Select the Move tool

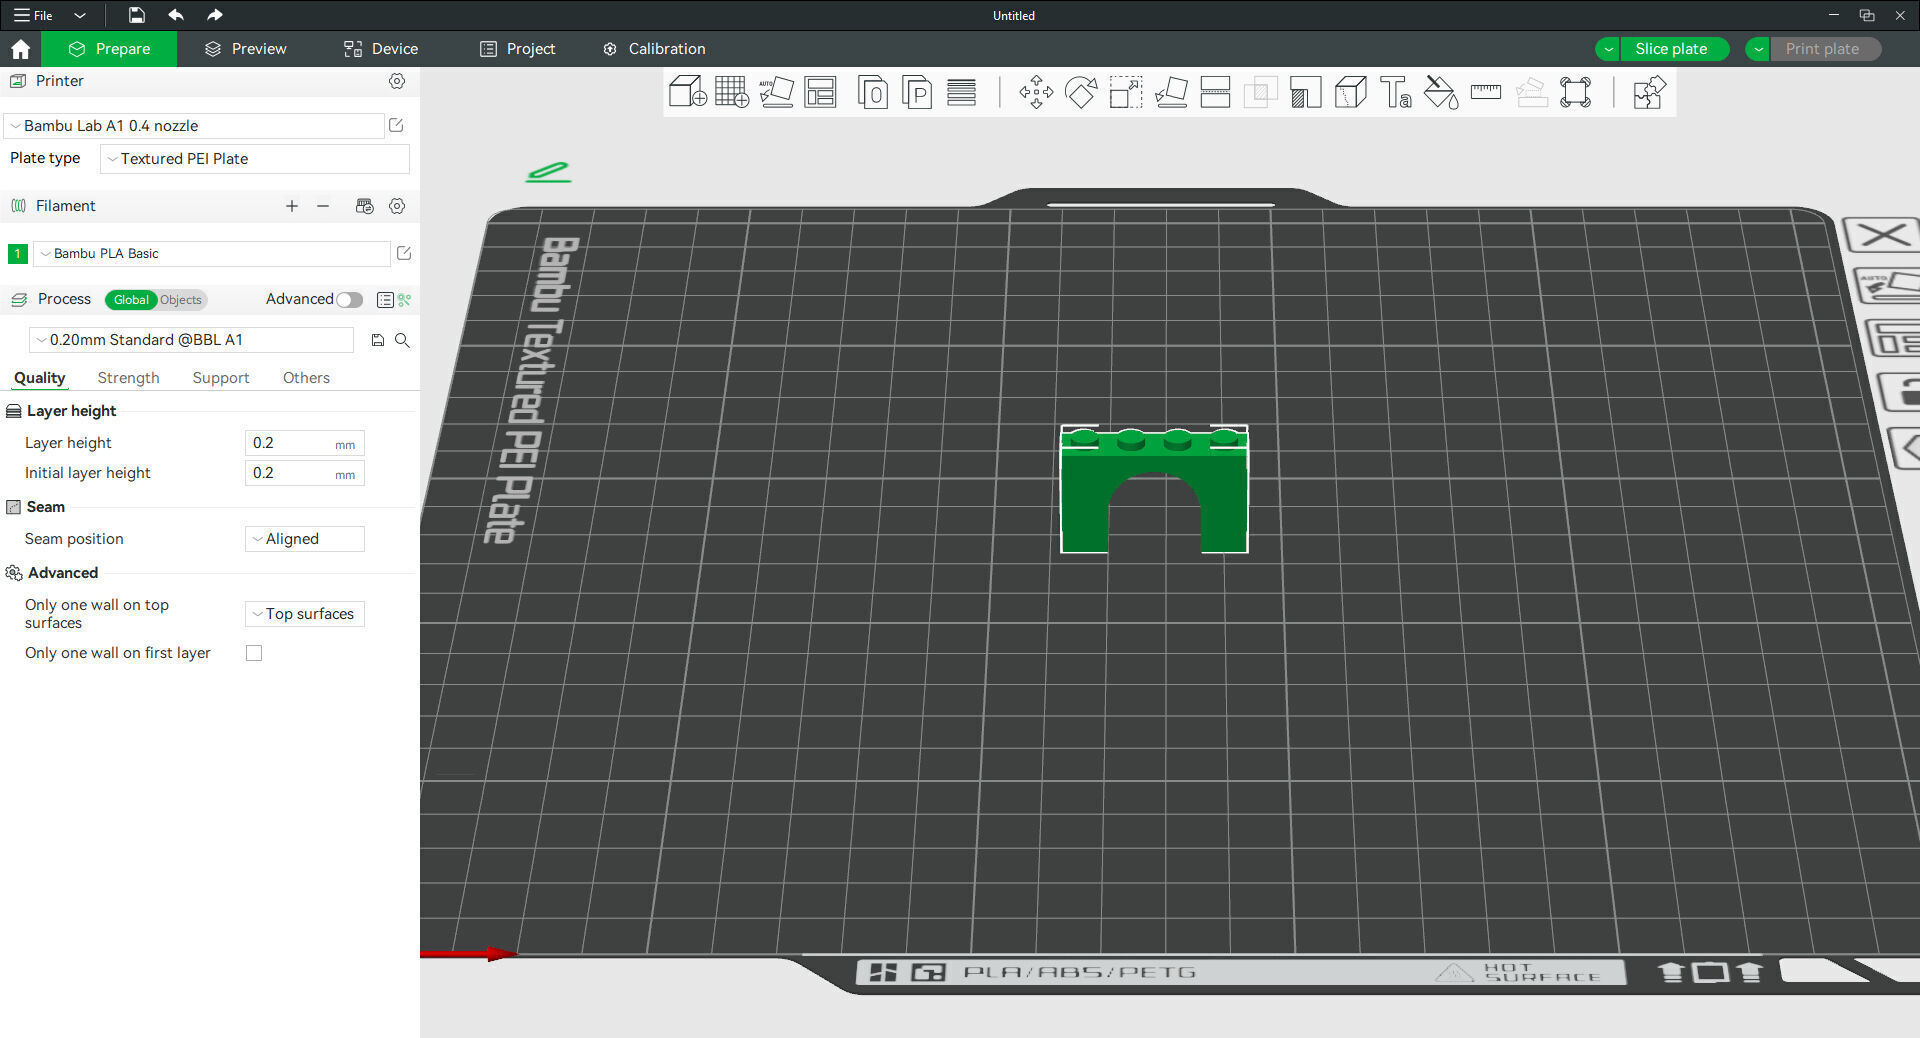(1036, 92)
